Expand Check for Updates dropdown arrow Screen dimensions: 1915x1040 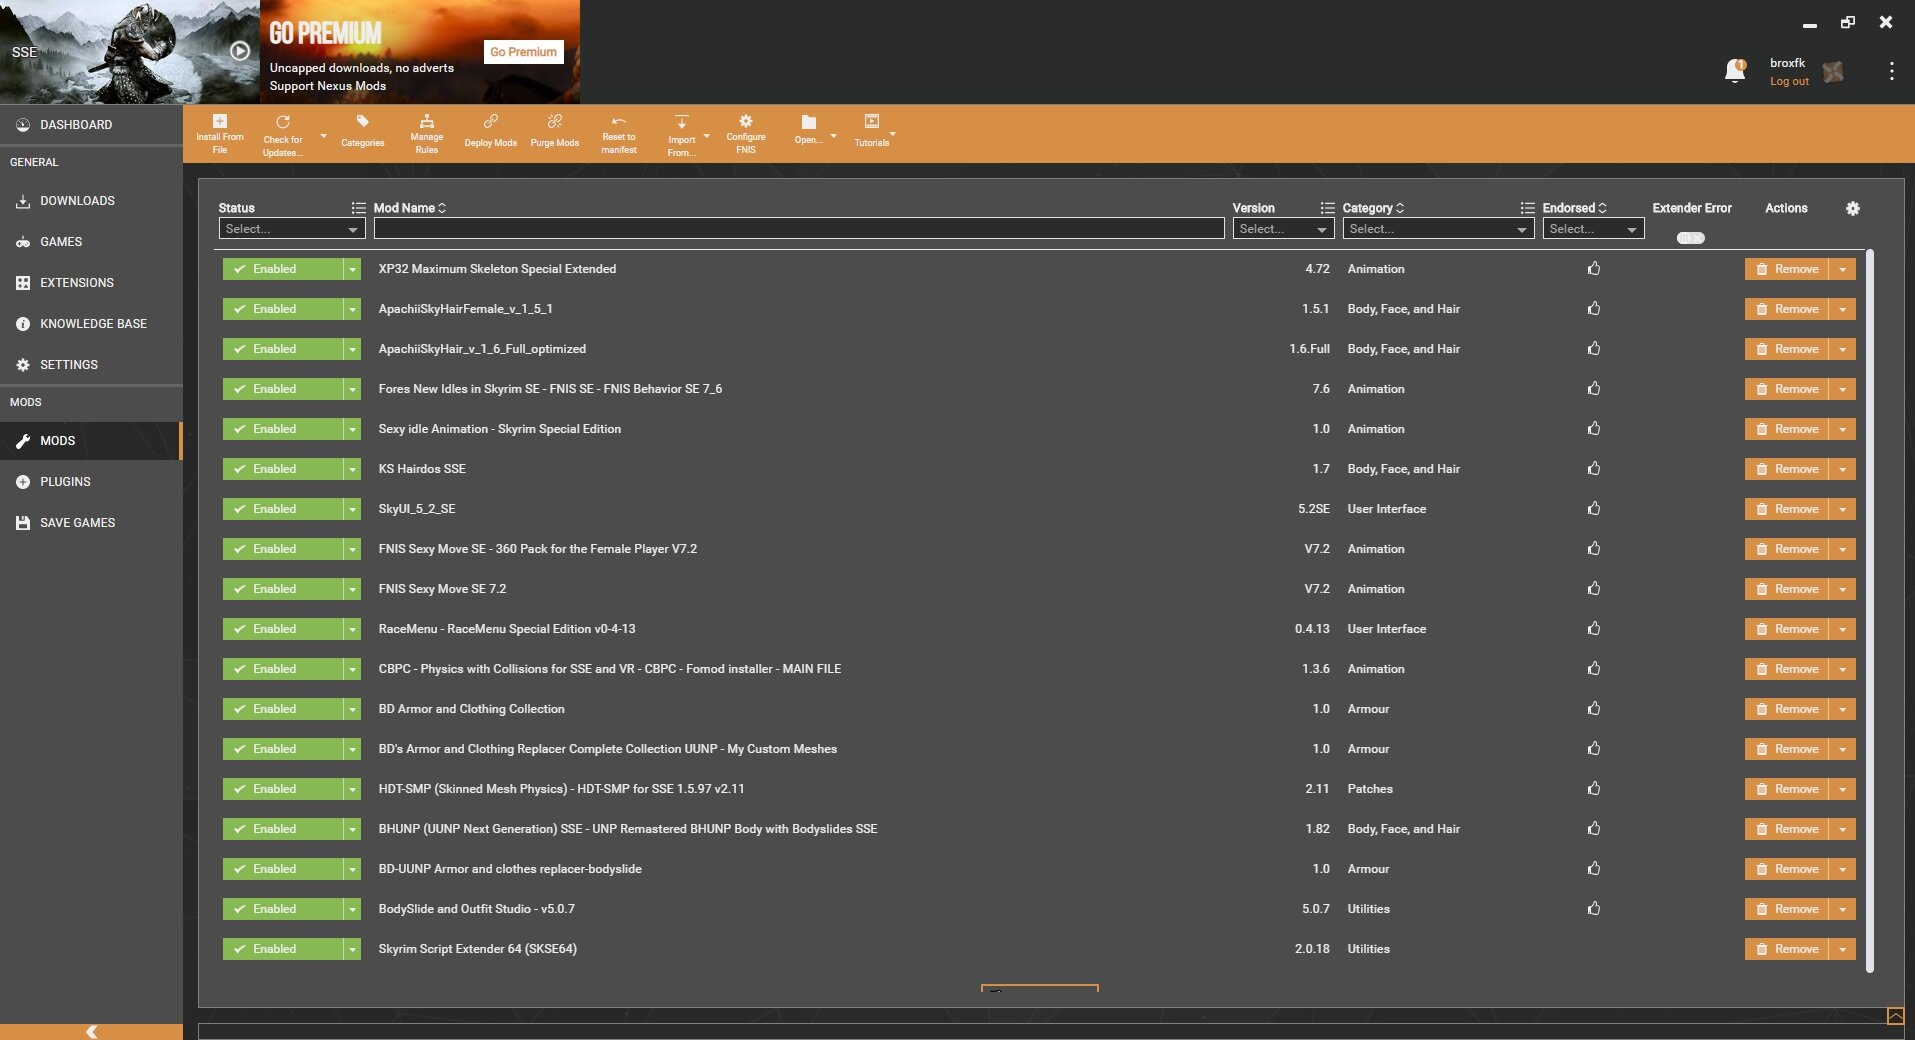pos(323,135)
